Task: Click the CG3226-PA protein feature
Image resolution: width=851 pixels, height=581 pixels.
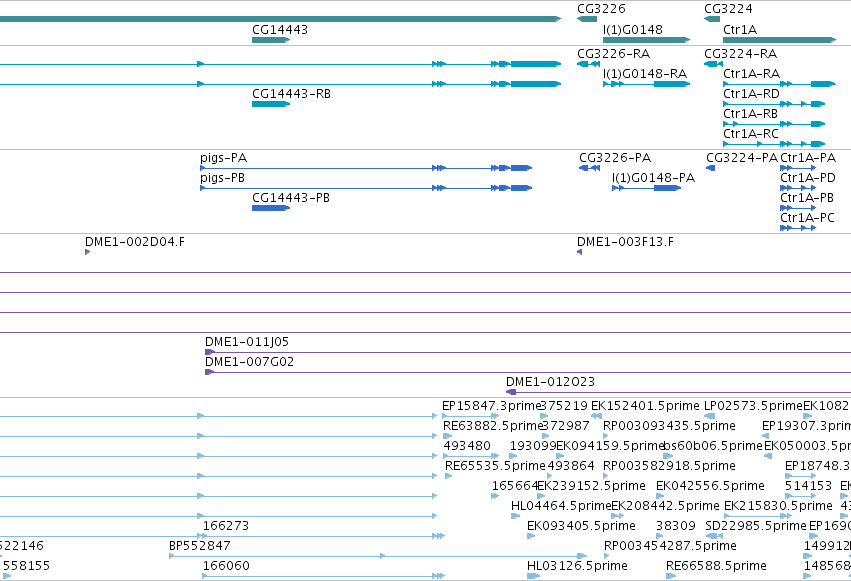Action: pyautogui.click(x=589, y=168)
